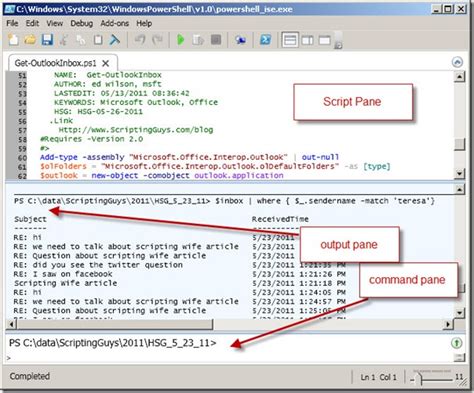
Task: Click the Open file folder icon
Action: (30, 40)
